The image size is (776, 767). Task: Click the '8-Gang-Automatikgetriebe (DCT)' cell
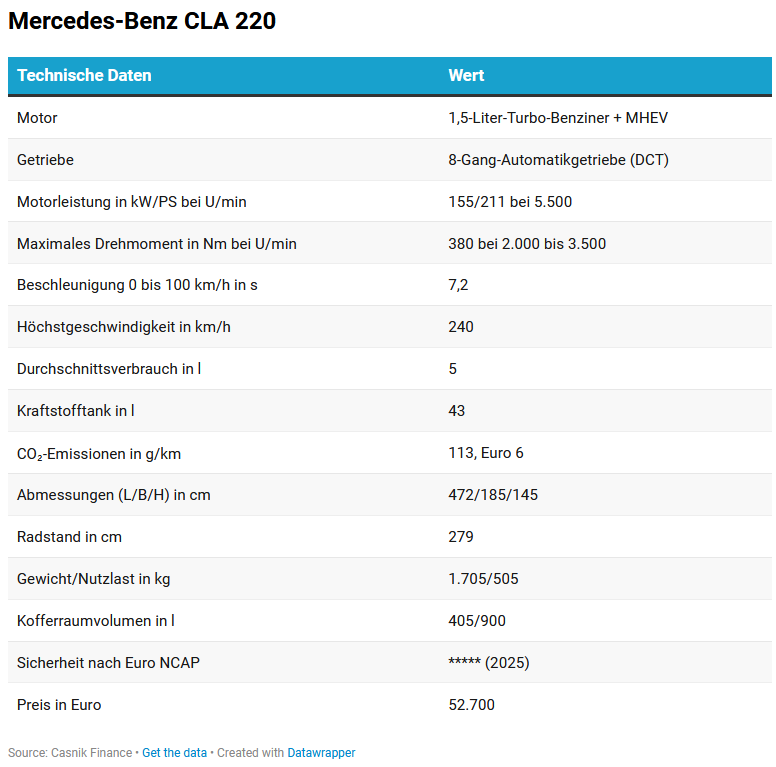coord(558,160)
